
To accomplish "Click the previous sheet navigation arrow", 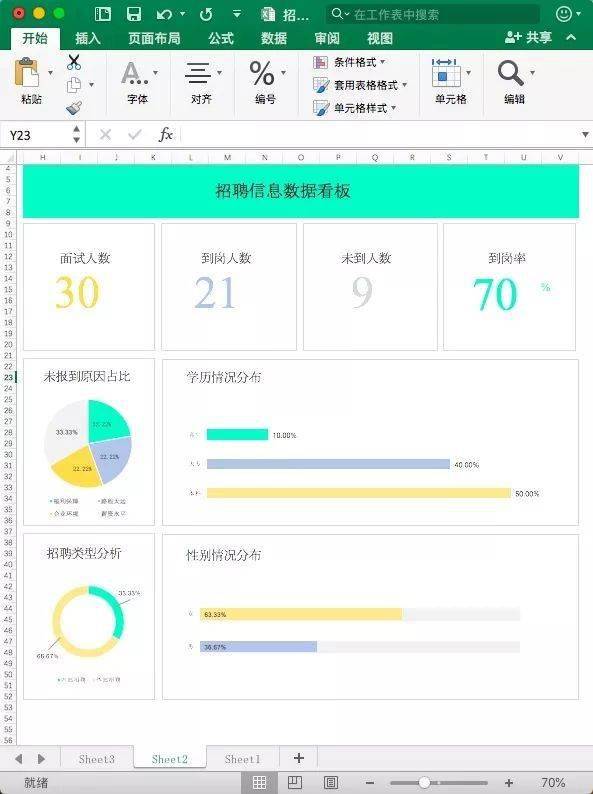I will click(19, 759).
